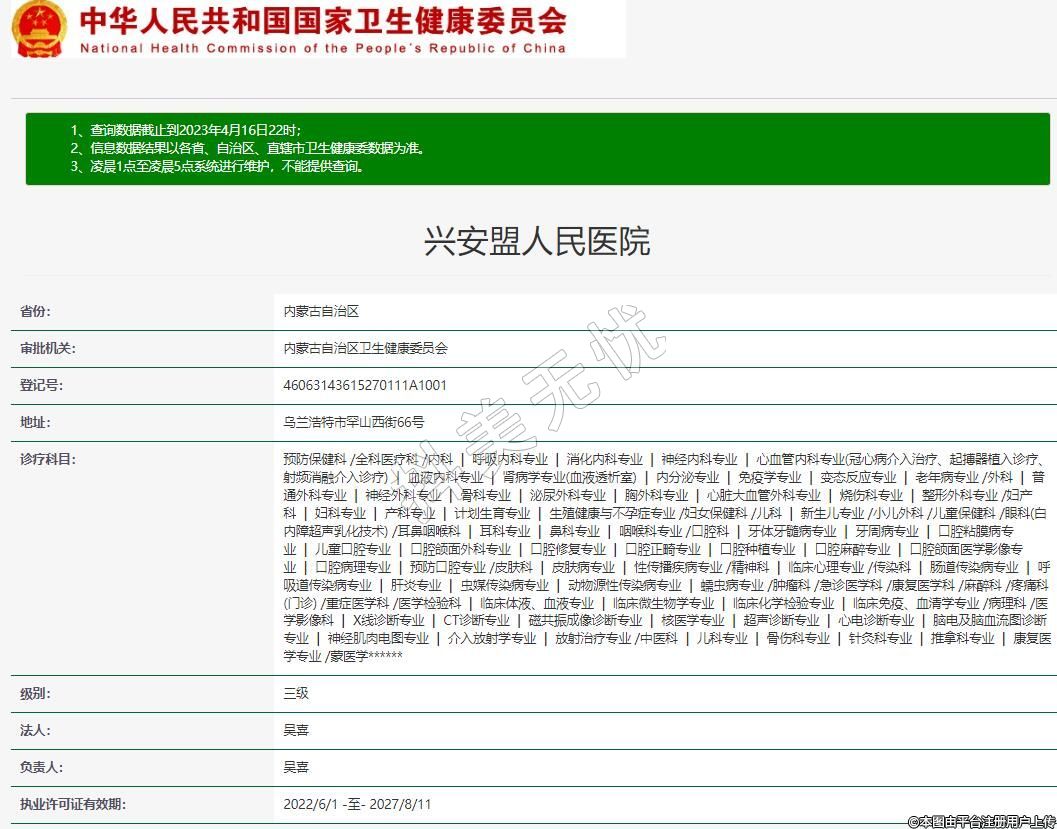Click the 中华人民共和国国家卫生健康委员会 header title
The image size is (1057, 829).
coord(322,20)
